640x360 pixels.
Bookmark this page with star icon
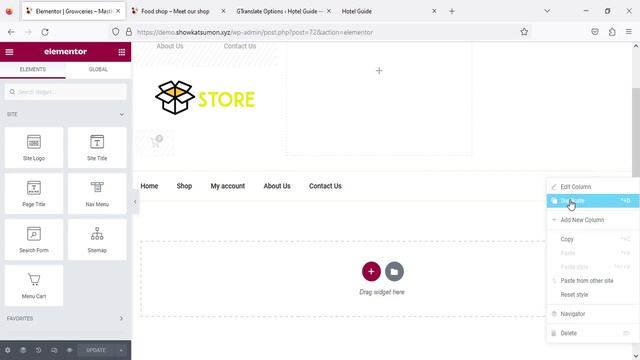tap(524, 32)
